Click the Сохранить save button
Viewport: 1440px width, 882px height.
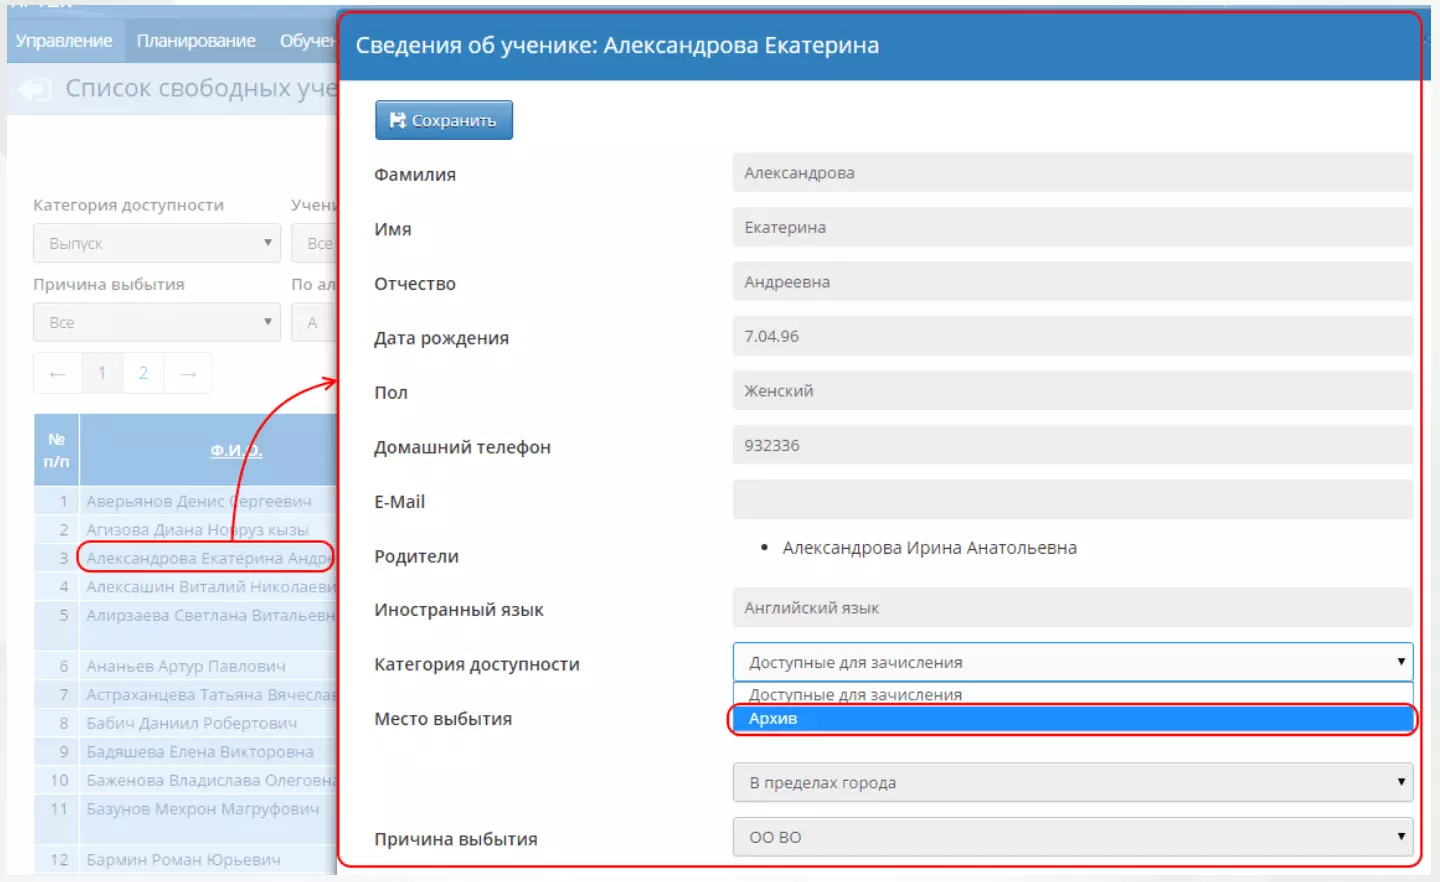point(444,120)
